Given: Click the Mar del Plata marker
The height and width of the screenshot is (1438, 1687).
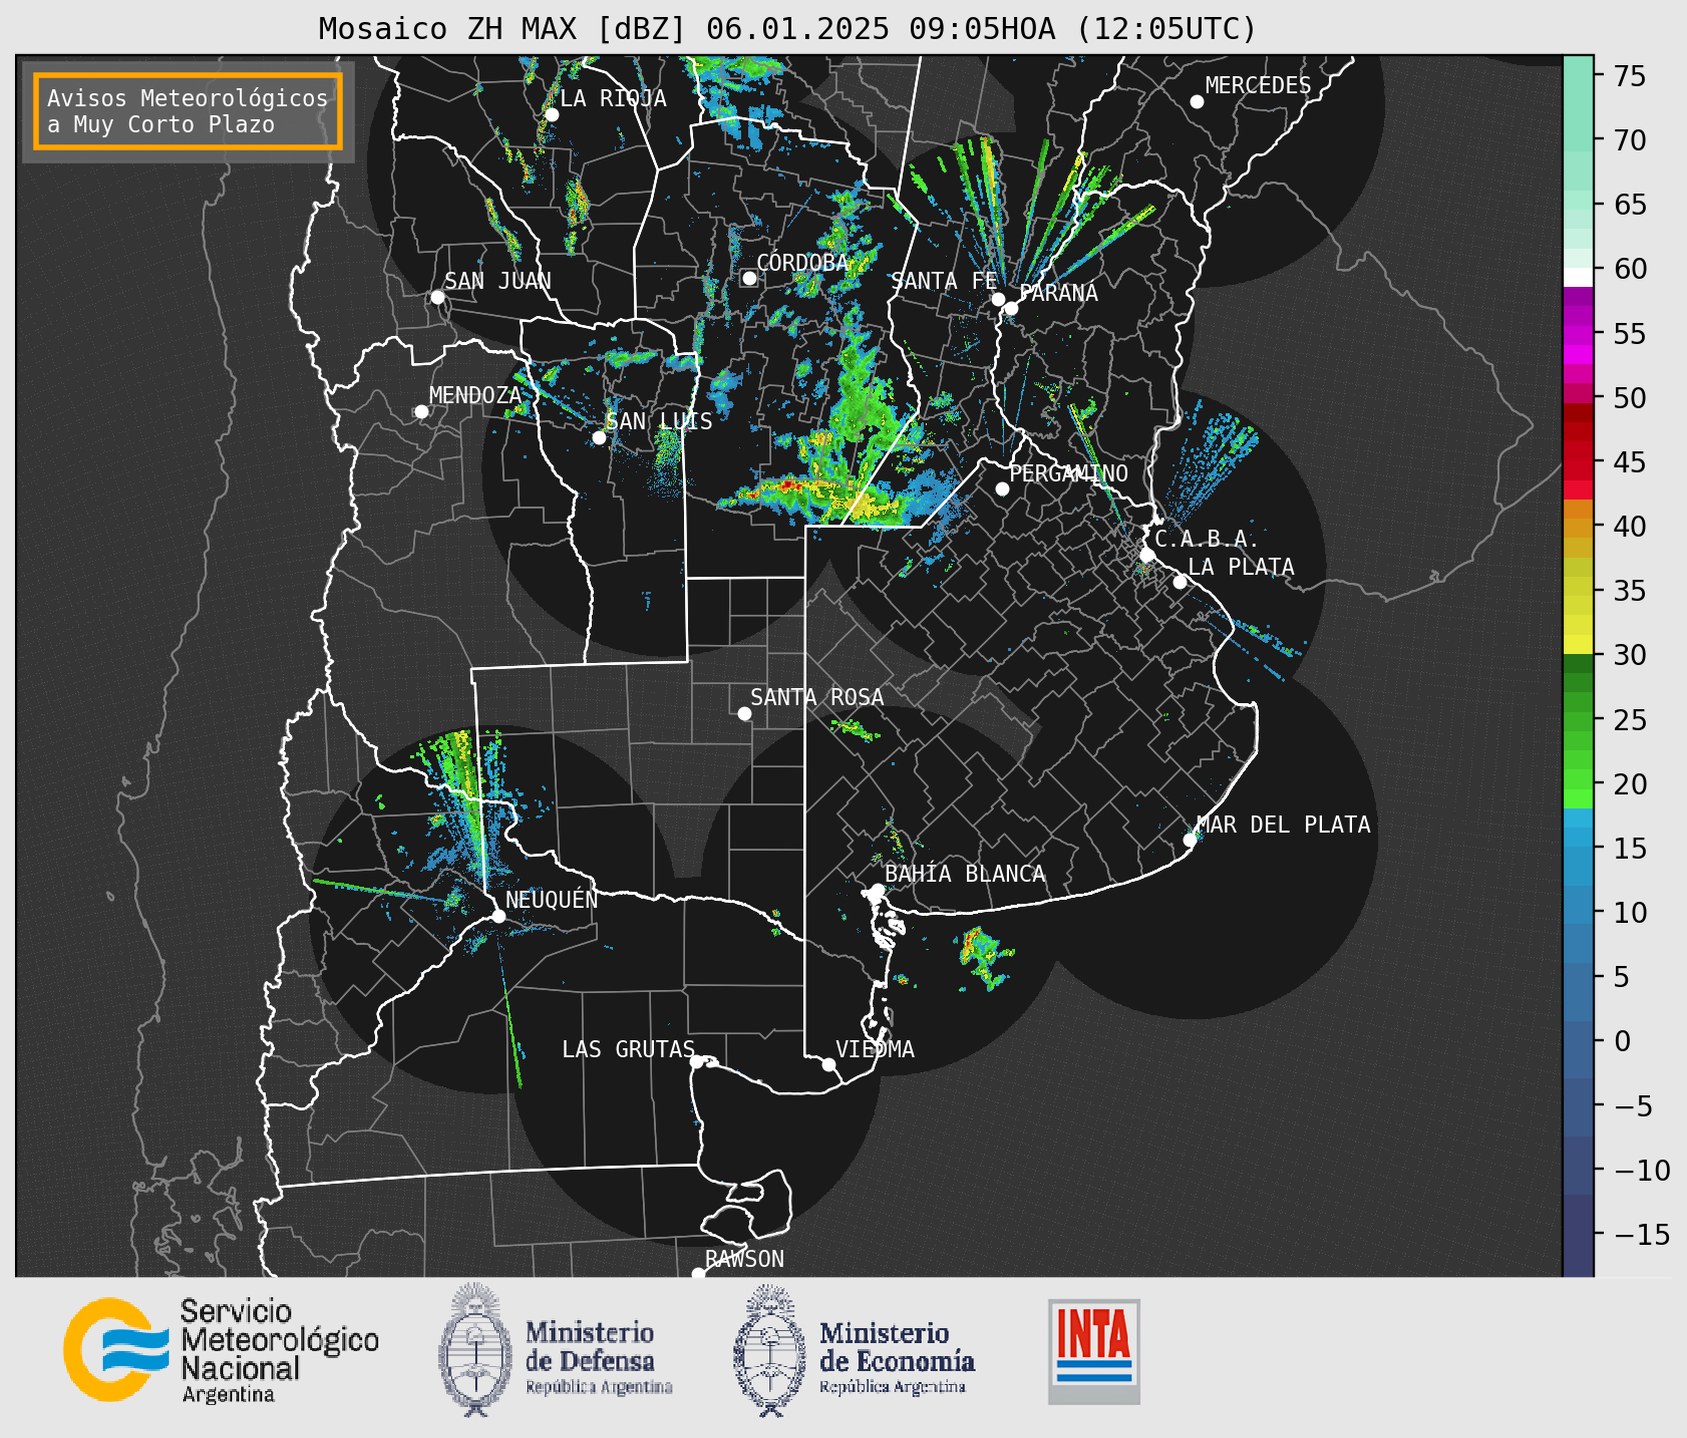Looking at the screenshot, I should coord(1190,840).
